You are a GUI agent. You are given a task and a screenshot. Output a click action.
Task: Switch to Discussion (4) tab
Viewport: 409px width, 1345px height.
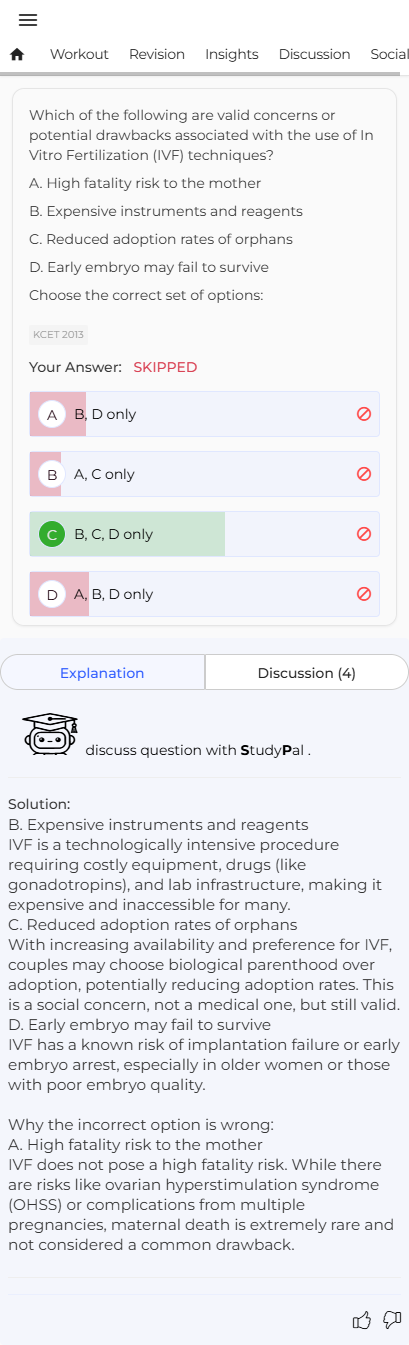(307, 673)
